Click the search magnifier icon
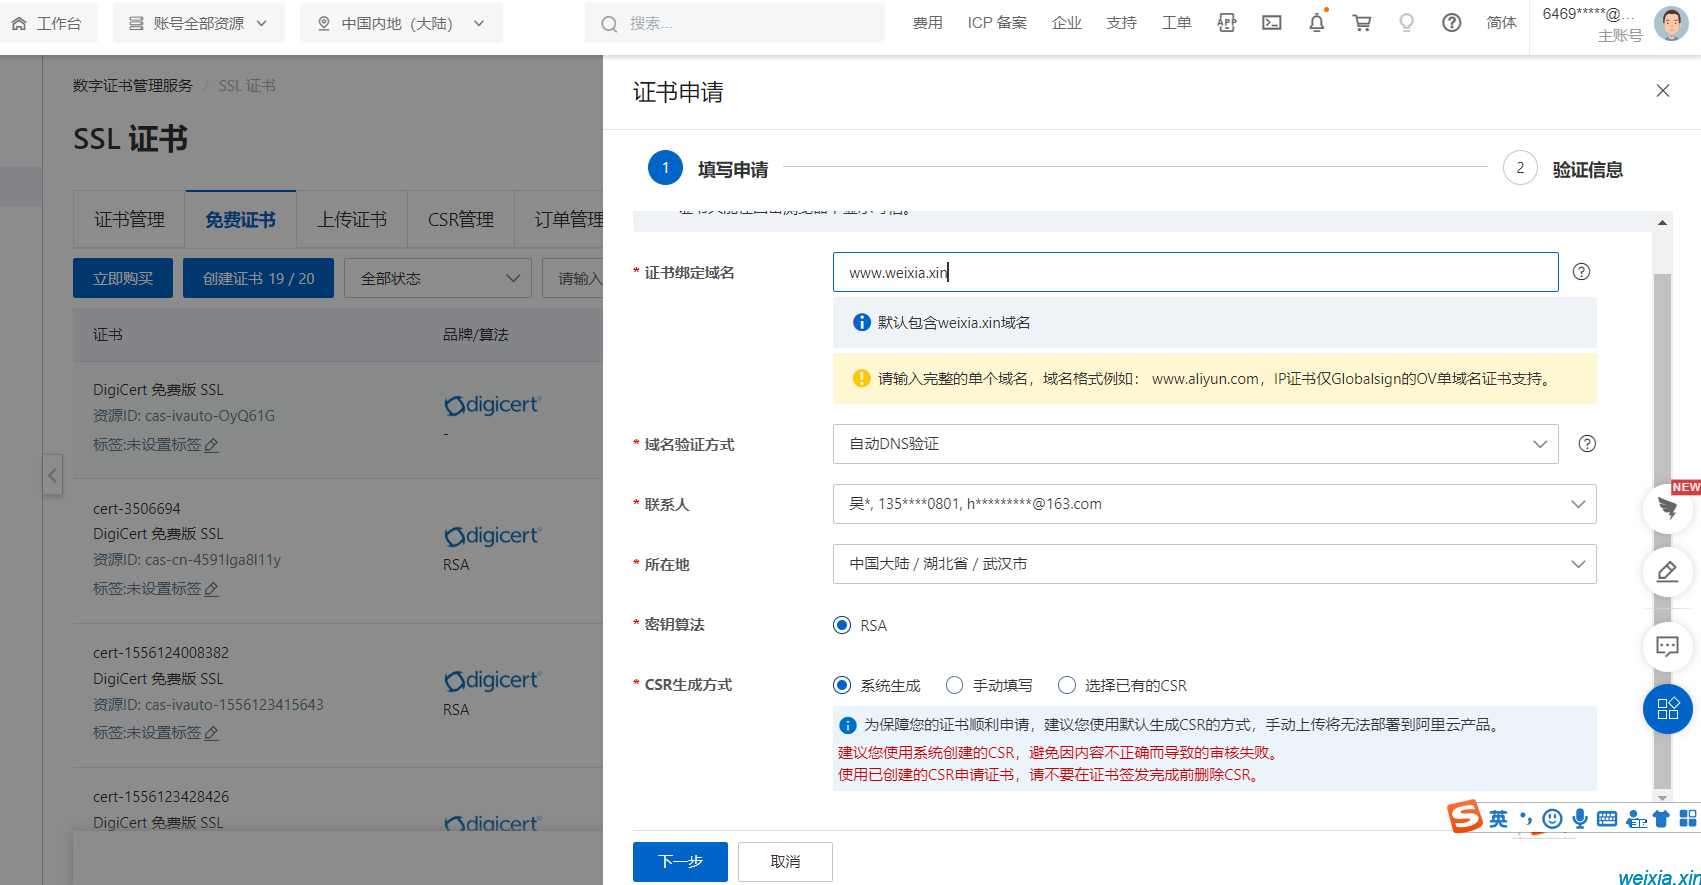1701x885 pixels. pyautogui.click(x=609, y=24)
